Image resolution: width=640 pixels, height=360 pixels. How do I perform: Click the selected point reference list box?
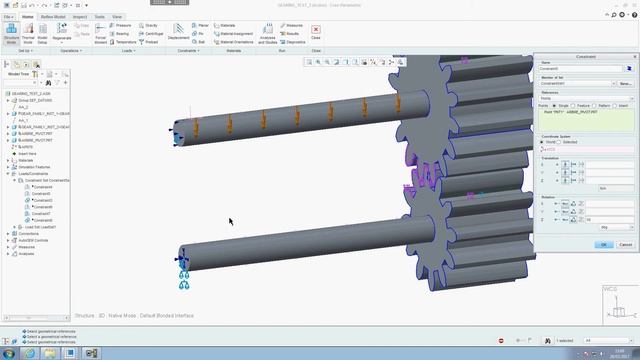coord(587,120)
